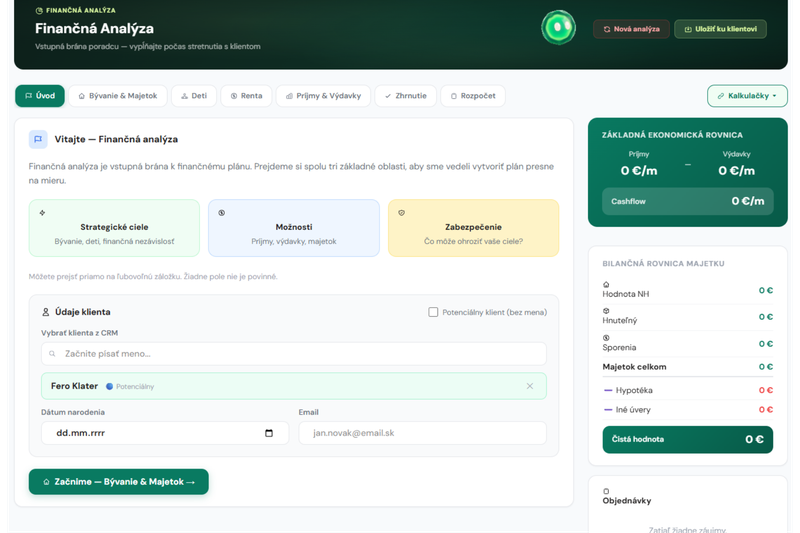Click the Email input field
This screenshot has width=800, height=533.
click(422, 433)
